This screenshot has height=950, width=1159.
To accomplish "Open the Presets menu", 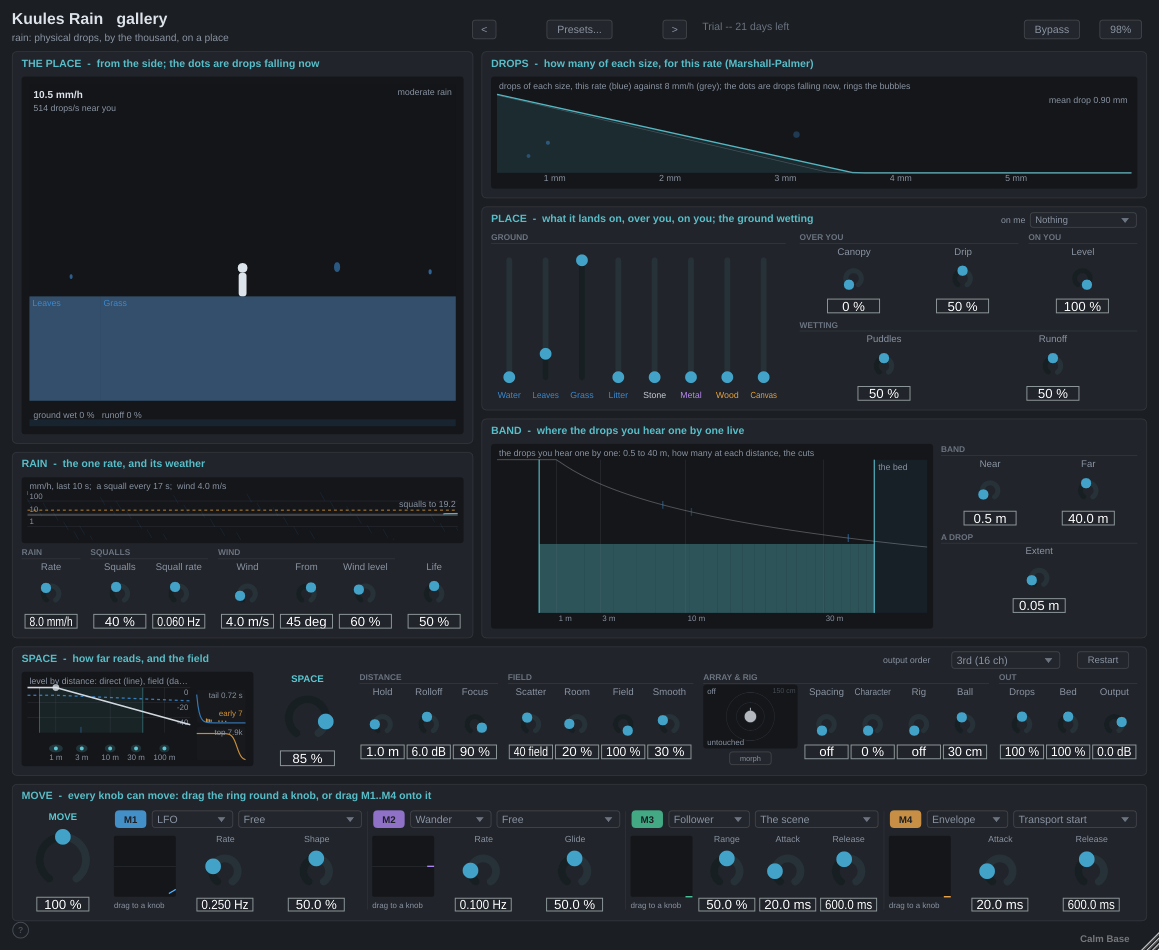I will pos(580,30).
